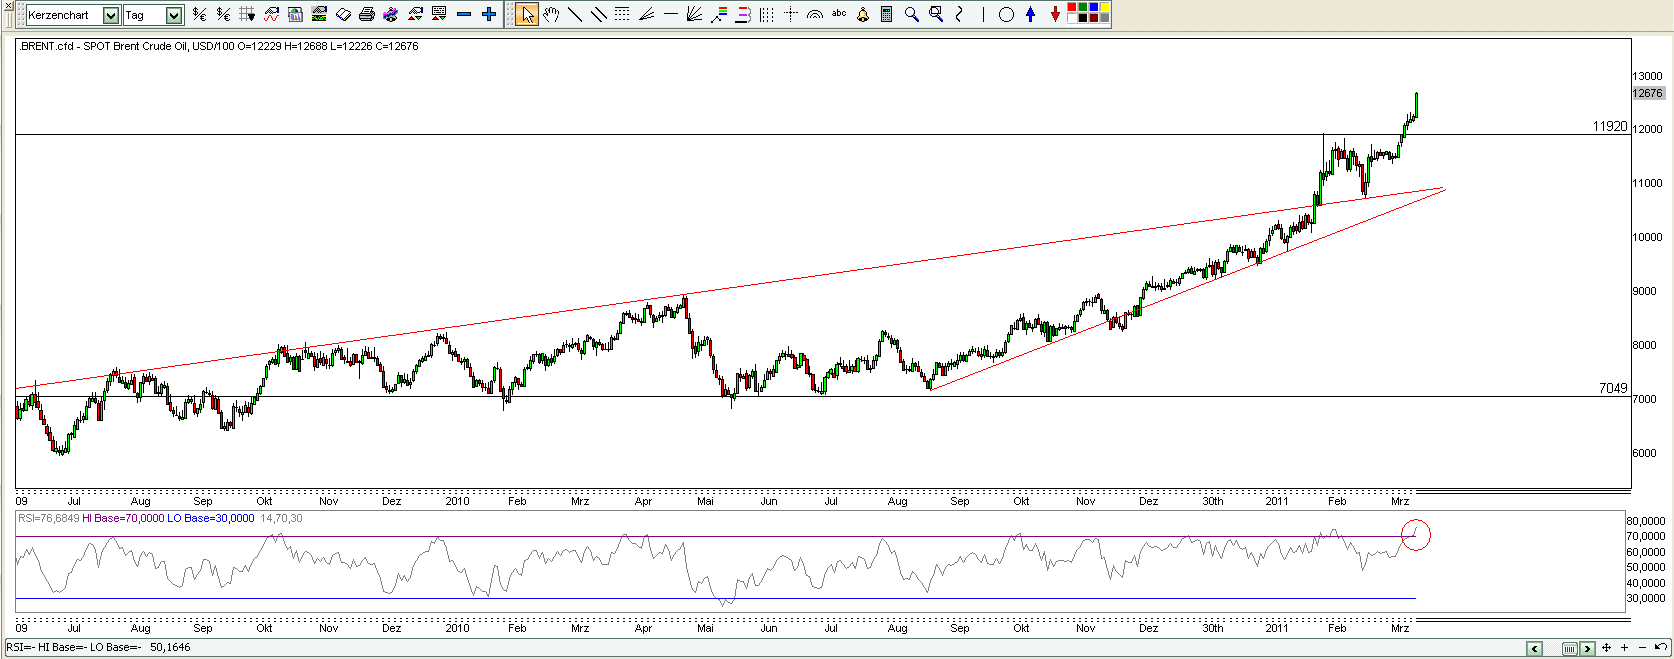The image size is (1674, 659).
Task: Select the Fibonacci arcs tool
Action: pyautogui.click(x=815, y=14)
